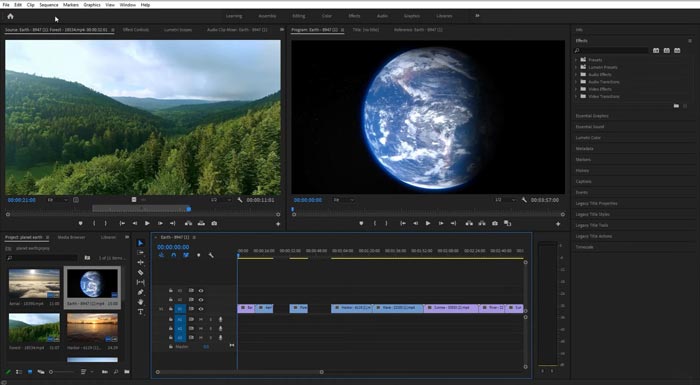
Task: Open Source monitor wrench settings
Action: click(240, 200)
